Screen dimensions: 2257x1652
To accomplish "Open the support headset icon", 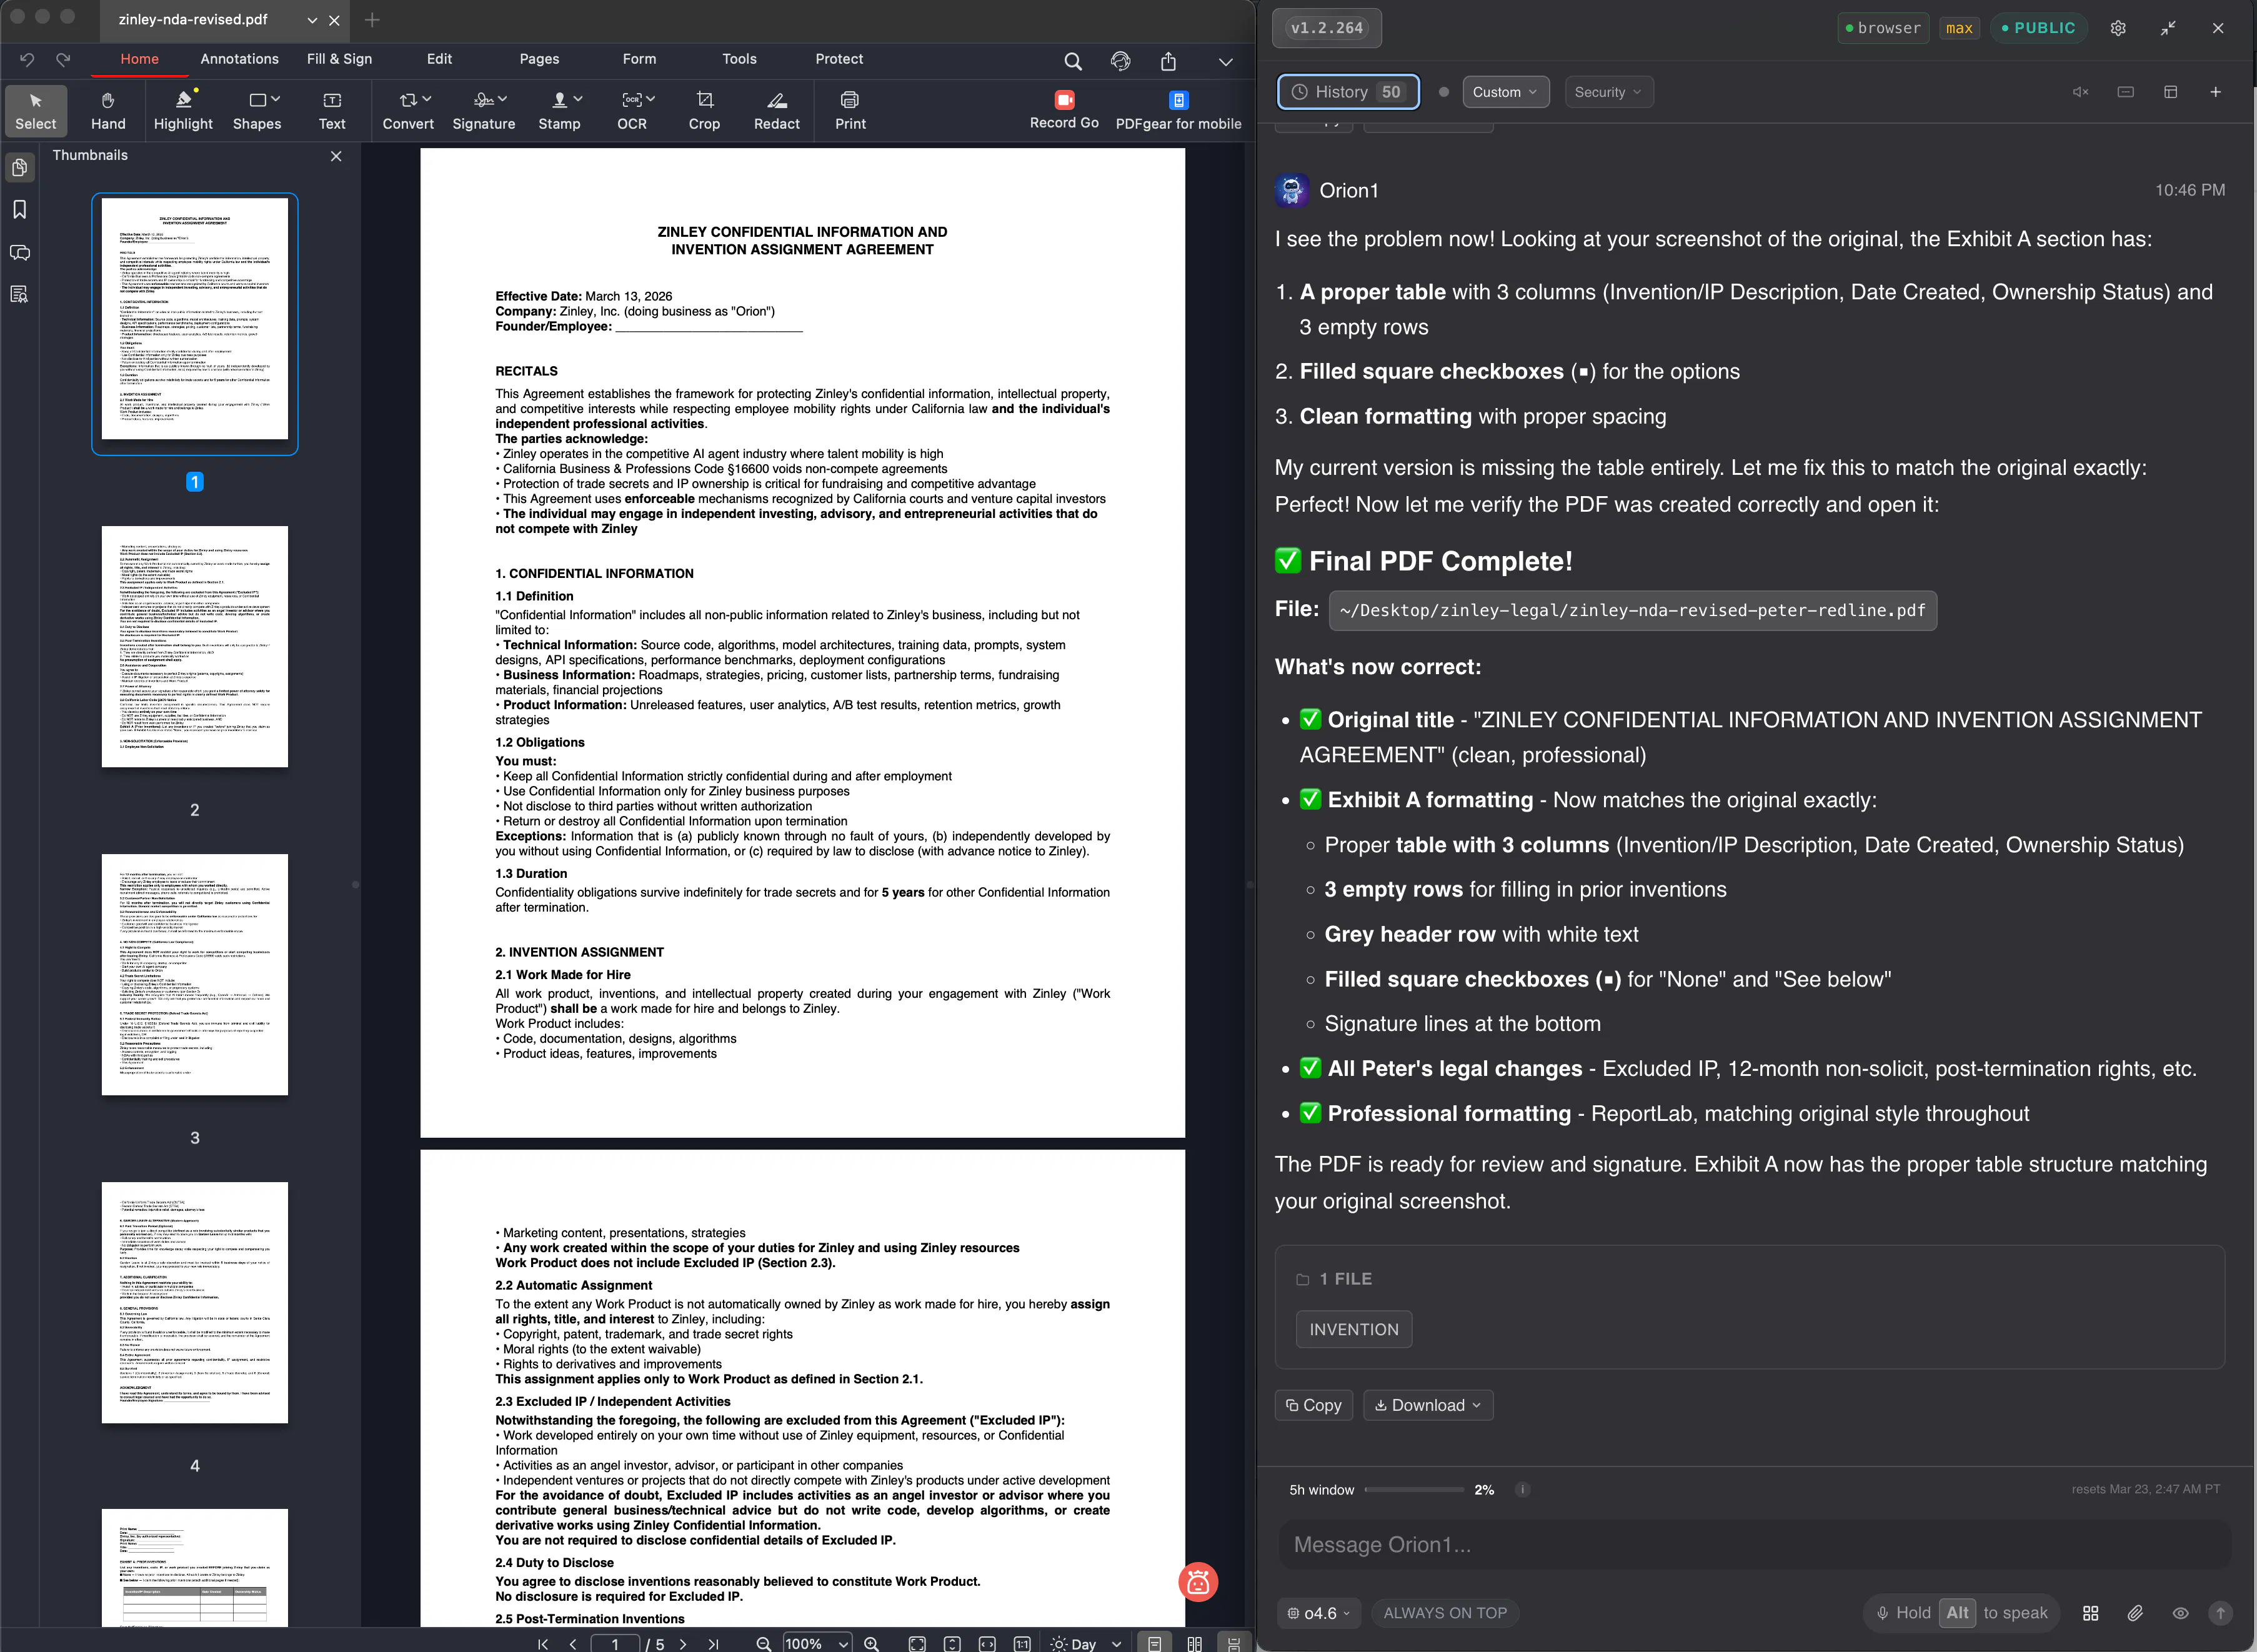I will point(1120,61).
